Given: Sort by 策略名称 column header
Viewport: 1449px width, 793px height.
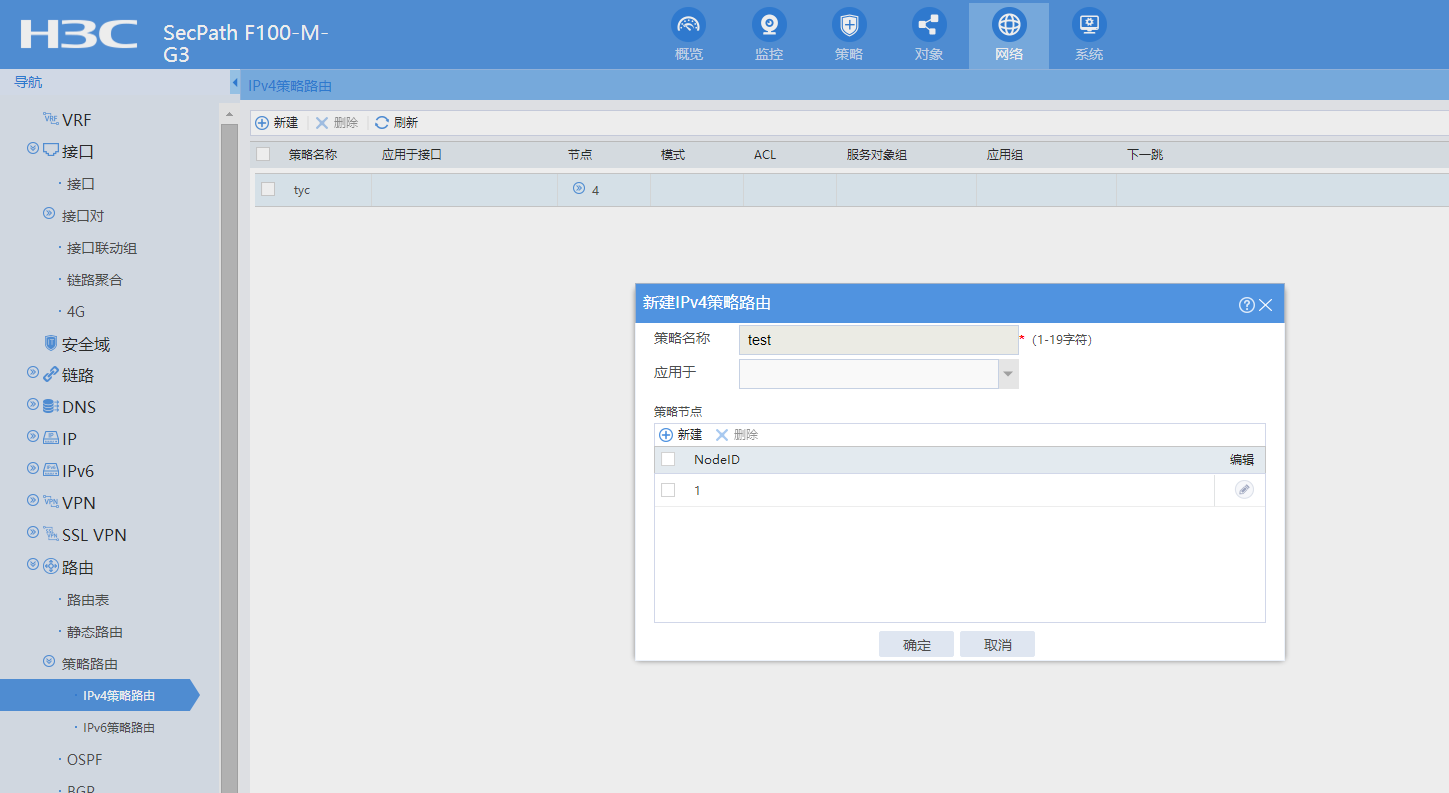Looking at the screenshot, I should (313, 155).
